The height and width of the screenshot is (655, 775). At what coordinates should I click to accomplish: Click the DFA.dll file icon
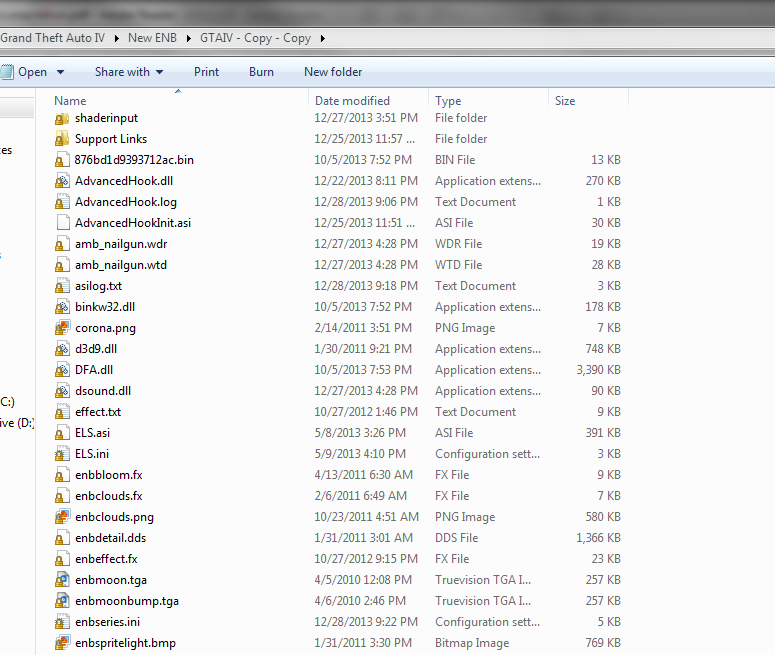tap(62, 370)
